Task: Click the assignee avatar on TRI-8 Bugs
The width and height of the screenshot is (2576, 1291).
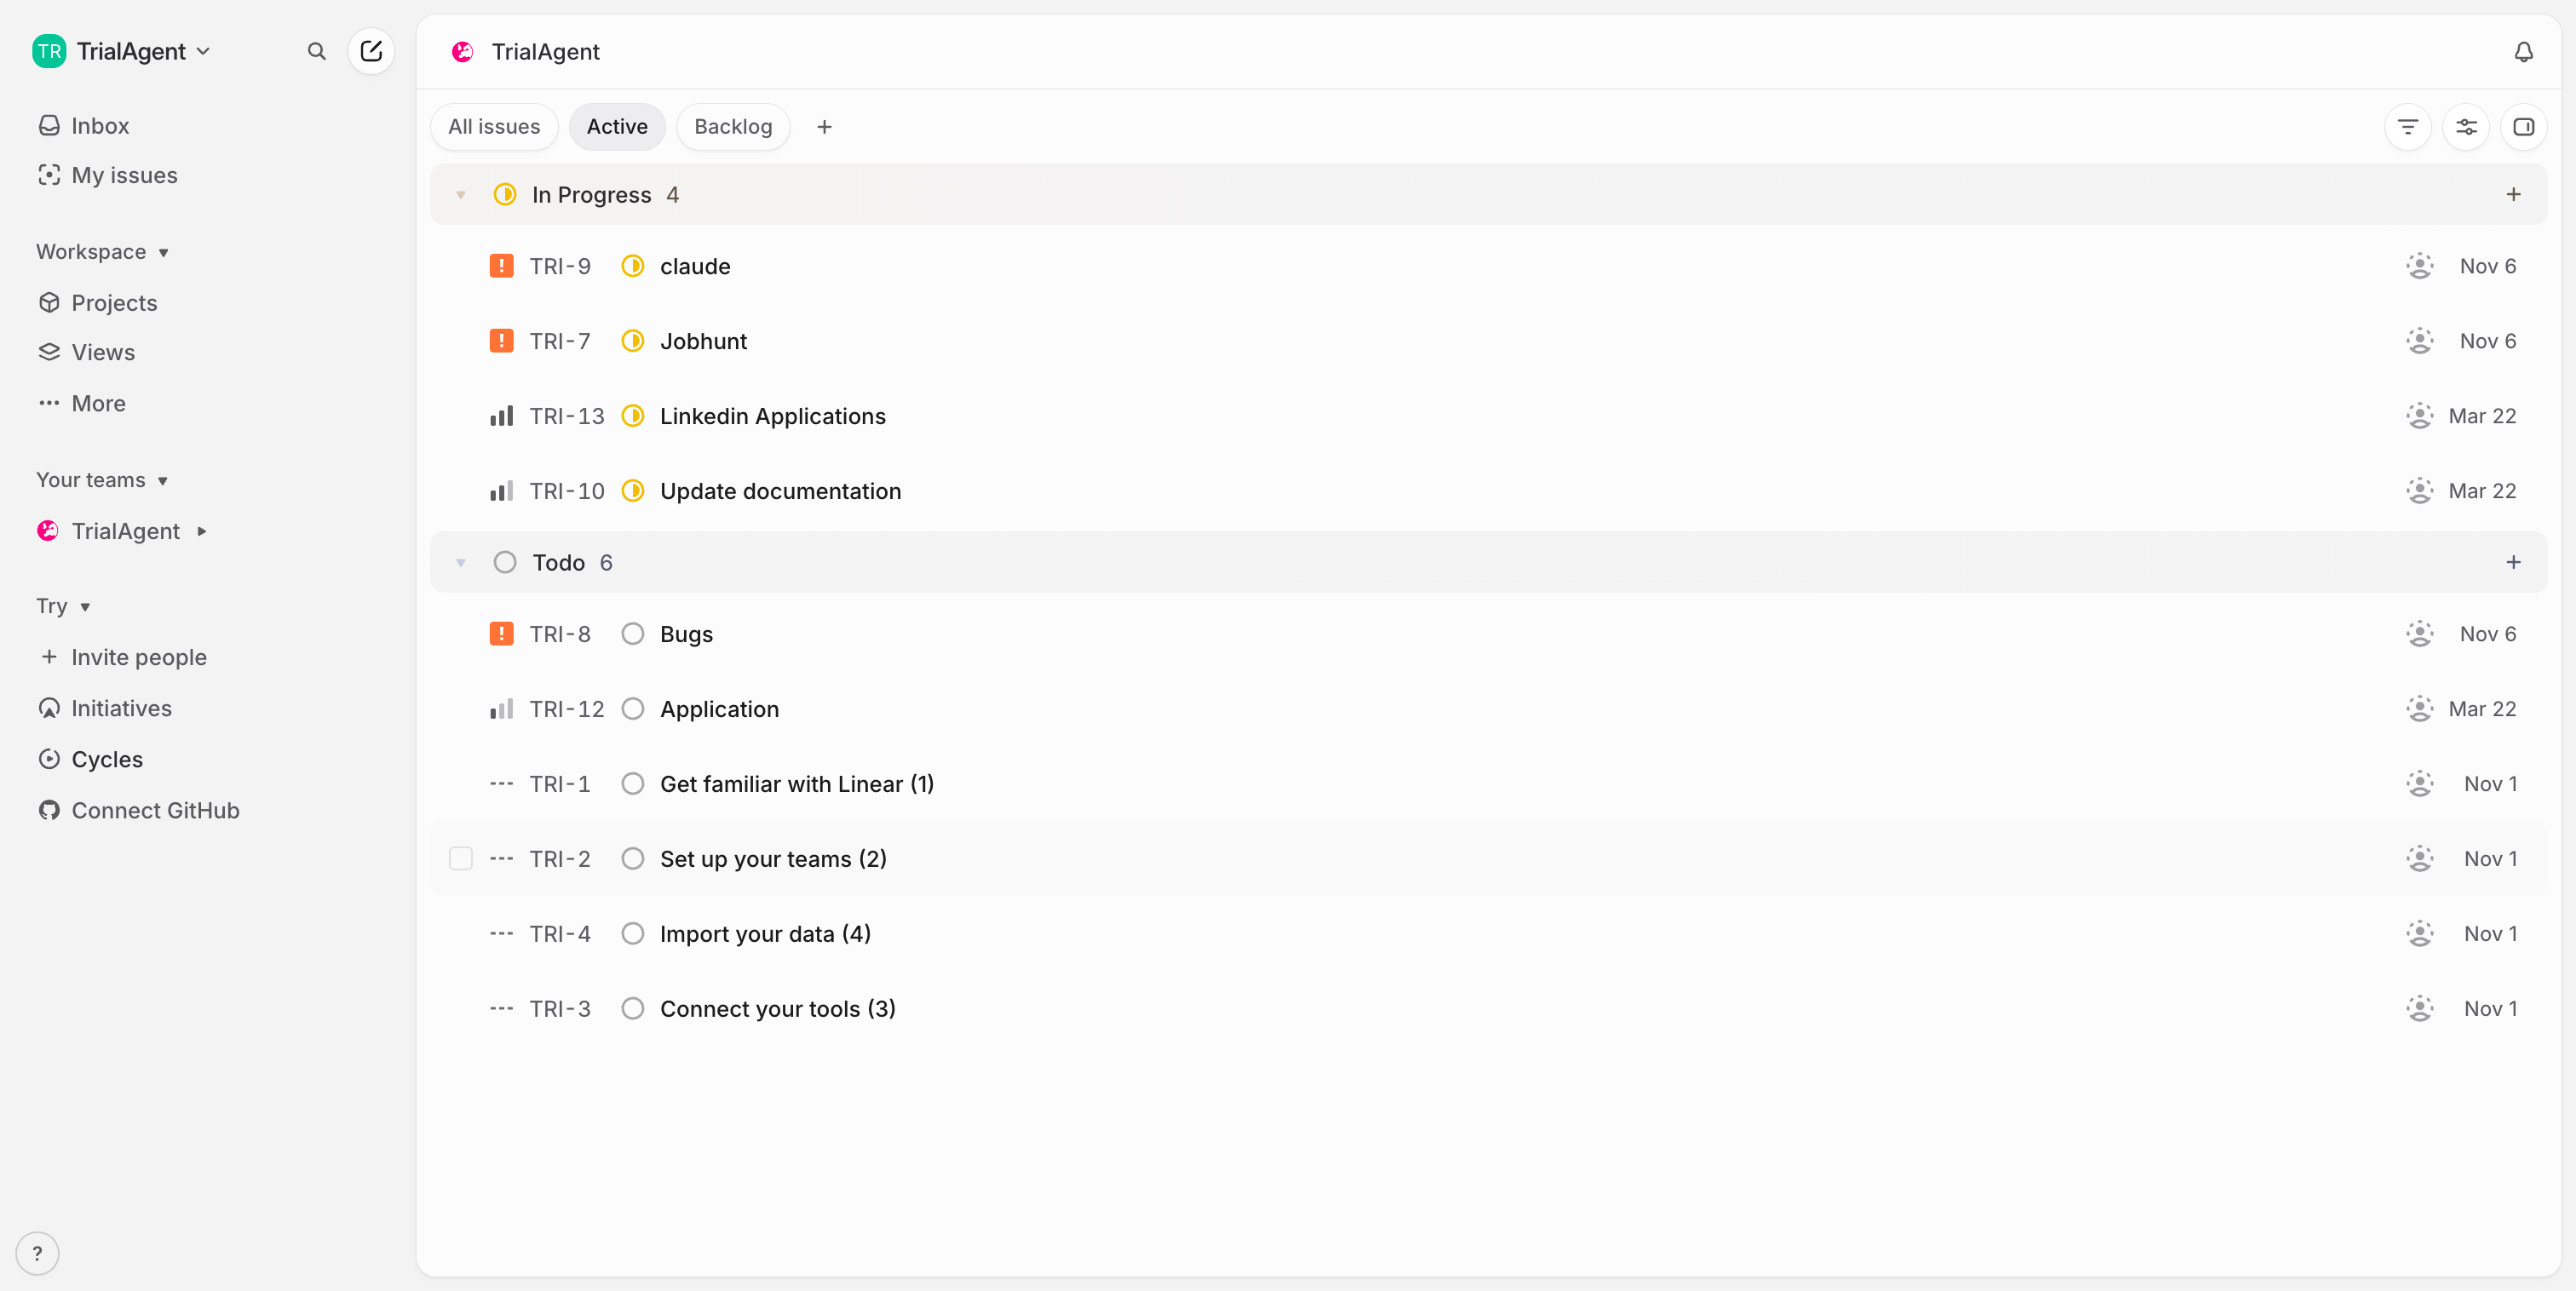Action: pyautogui.click(x=2420, y=634)
